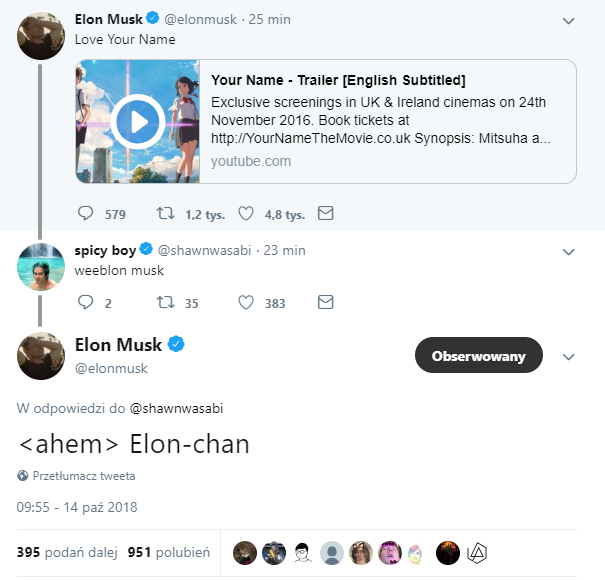Reply to the weeblon musk tweet

[86, 302]
